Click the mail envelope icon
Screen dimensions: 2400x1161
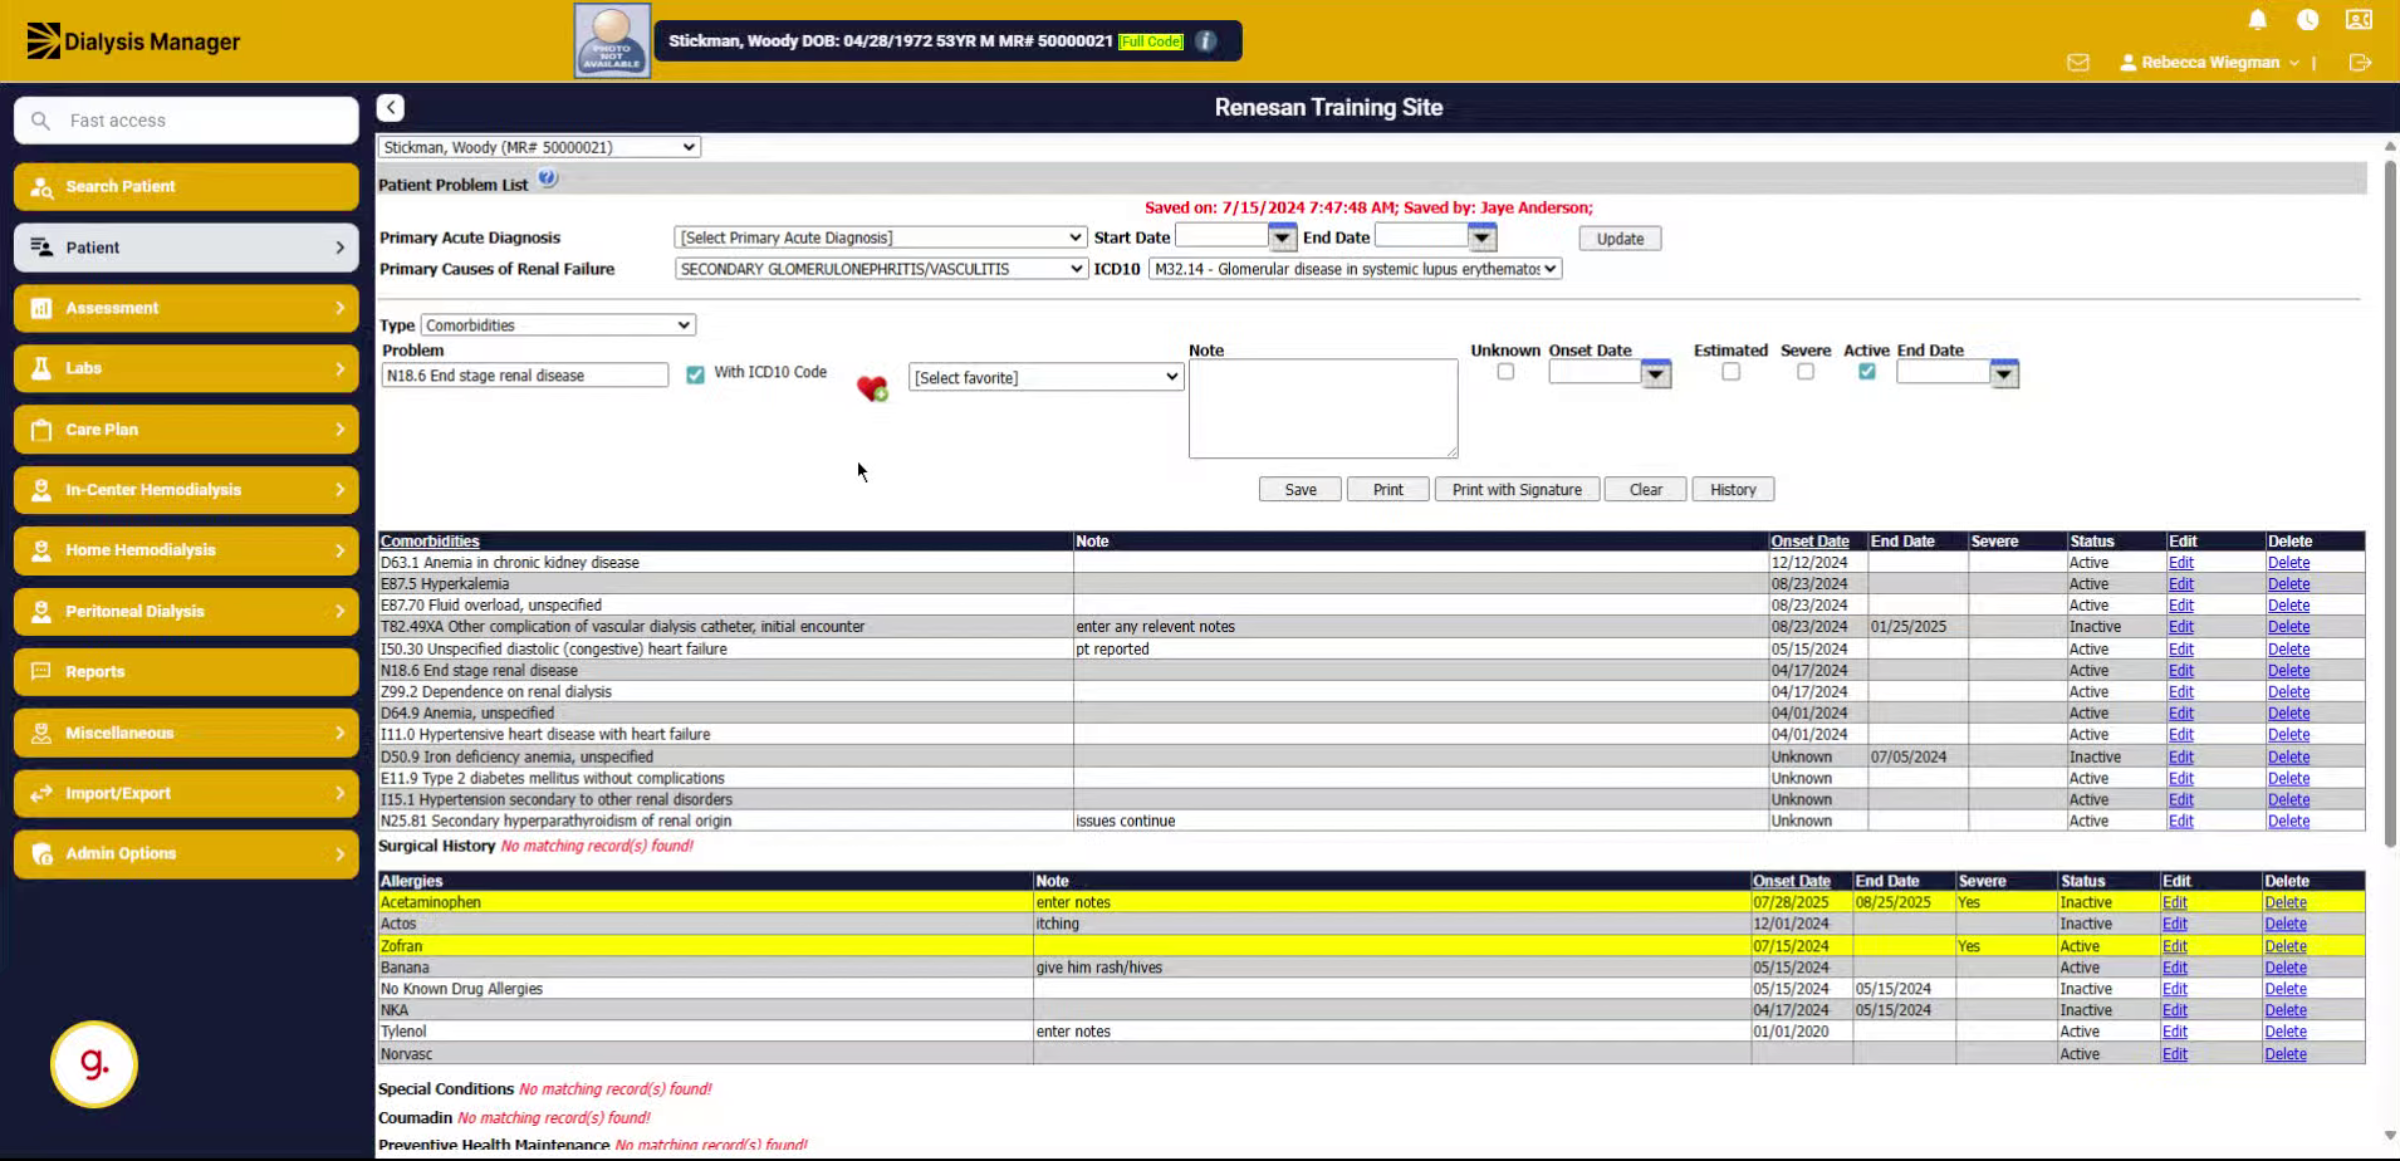pyautogui.click(x=2078, y=62)
